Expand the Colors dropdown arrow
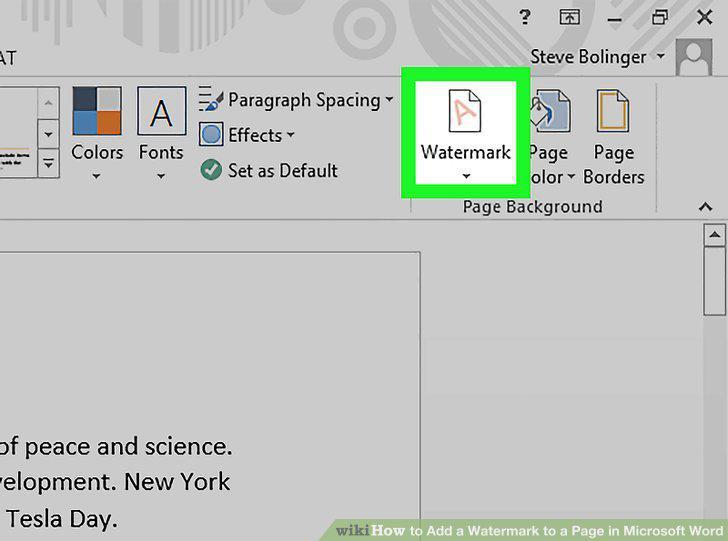 coord(97,176)
